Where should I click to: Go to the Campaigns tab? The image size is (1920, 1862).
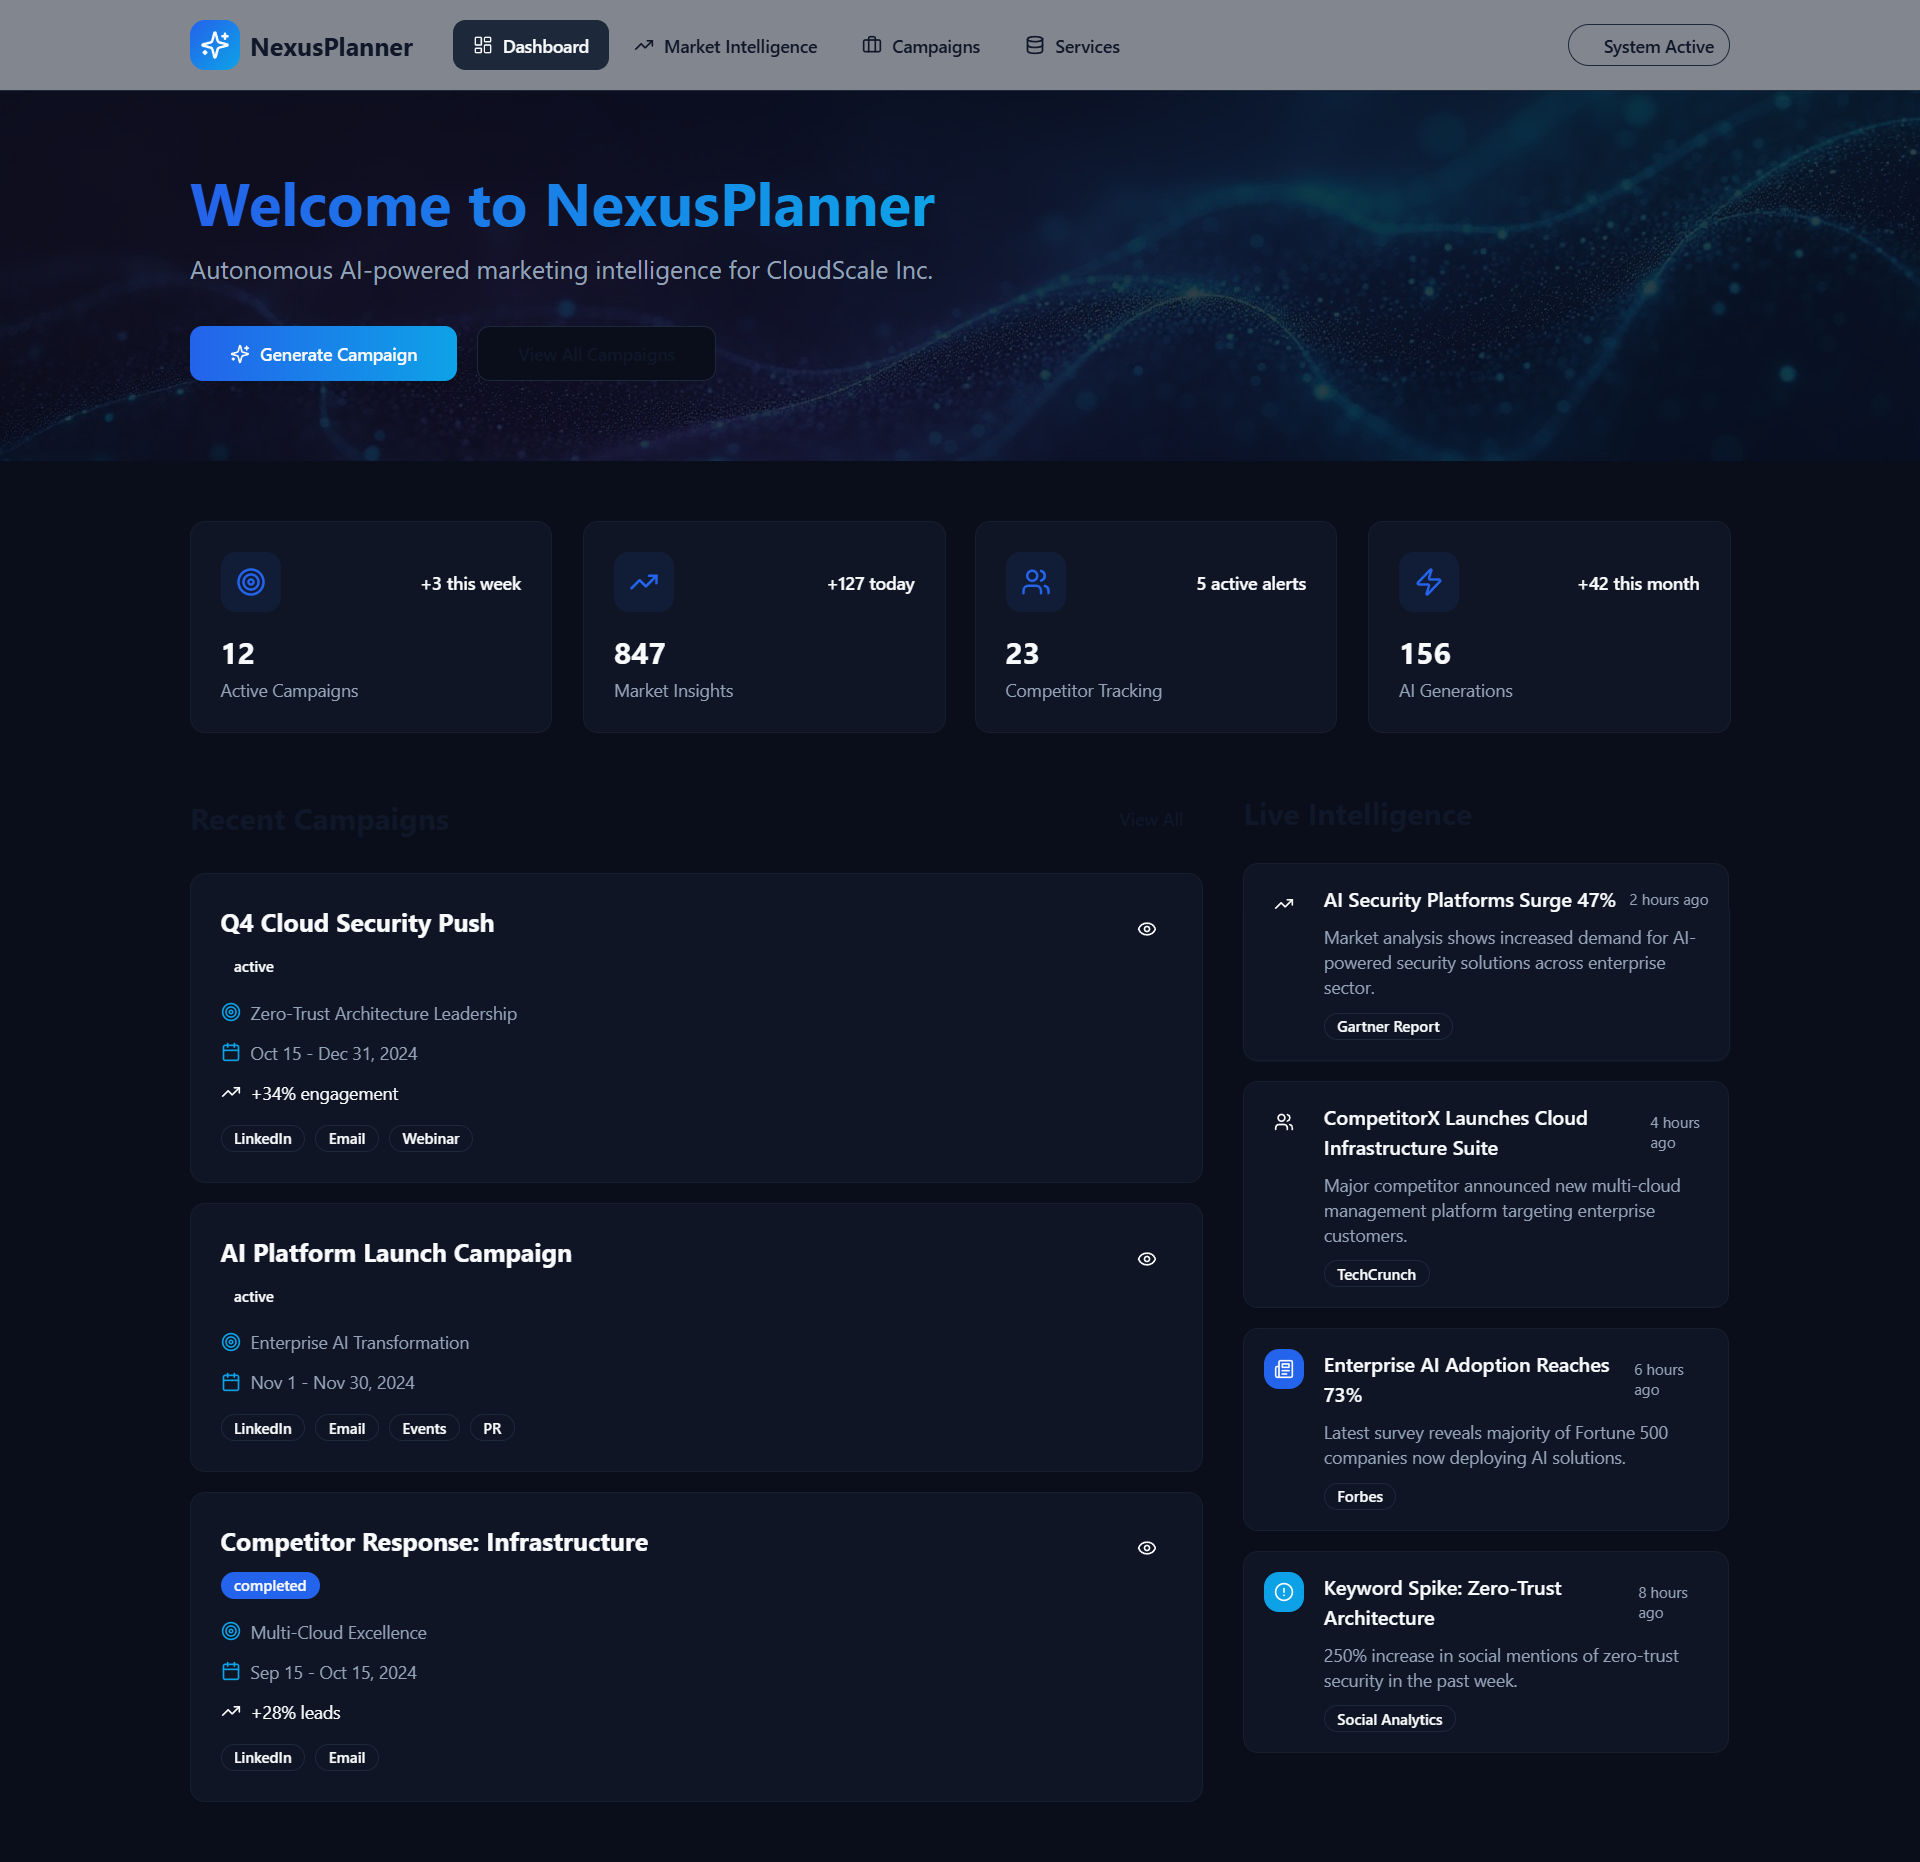coord(921,46)
